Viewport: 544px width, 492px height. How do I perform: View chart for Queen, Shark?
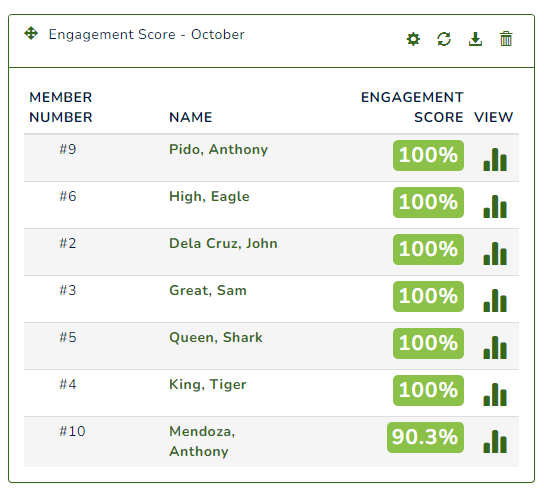(495, 347)
